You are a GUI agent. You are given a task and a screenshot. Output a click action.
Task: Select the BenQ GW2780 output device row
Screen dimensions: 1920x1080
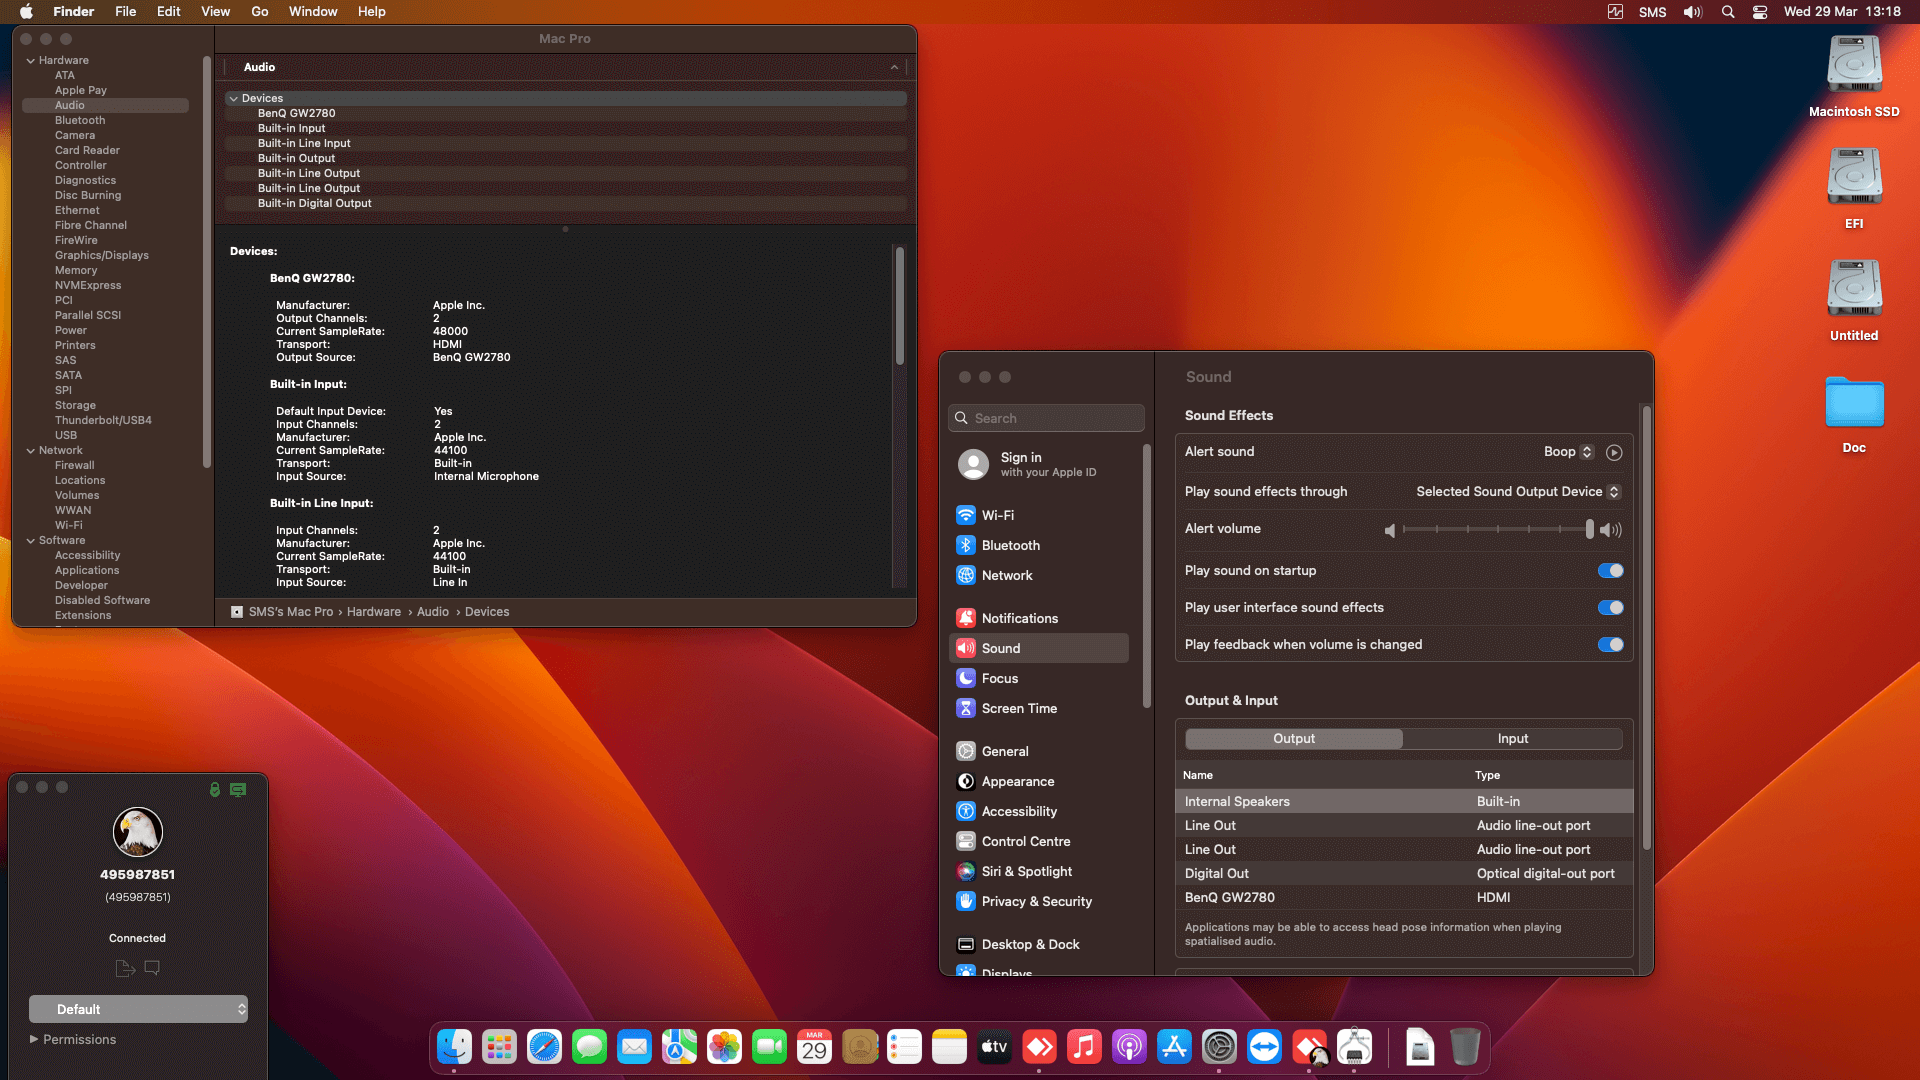[1404, 898]
